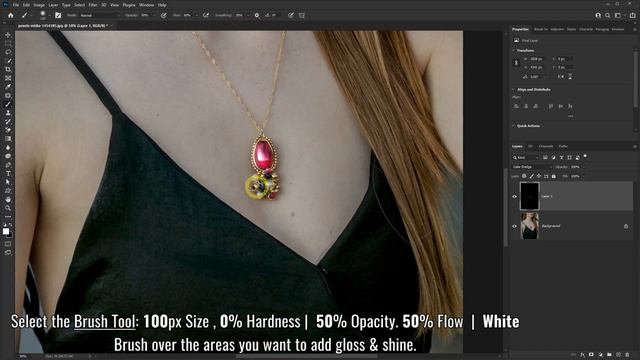Screen dimensions: 640x360
Task: Select the Pen tool
Action: (8, 165)
